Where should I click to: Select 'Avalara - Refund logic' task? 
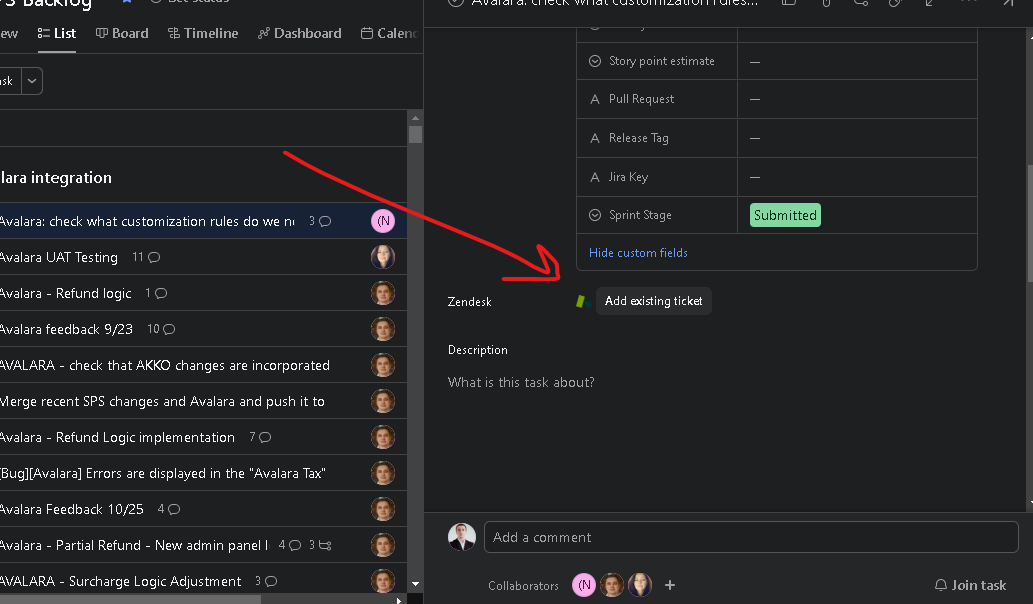tap(66, 293)
